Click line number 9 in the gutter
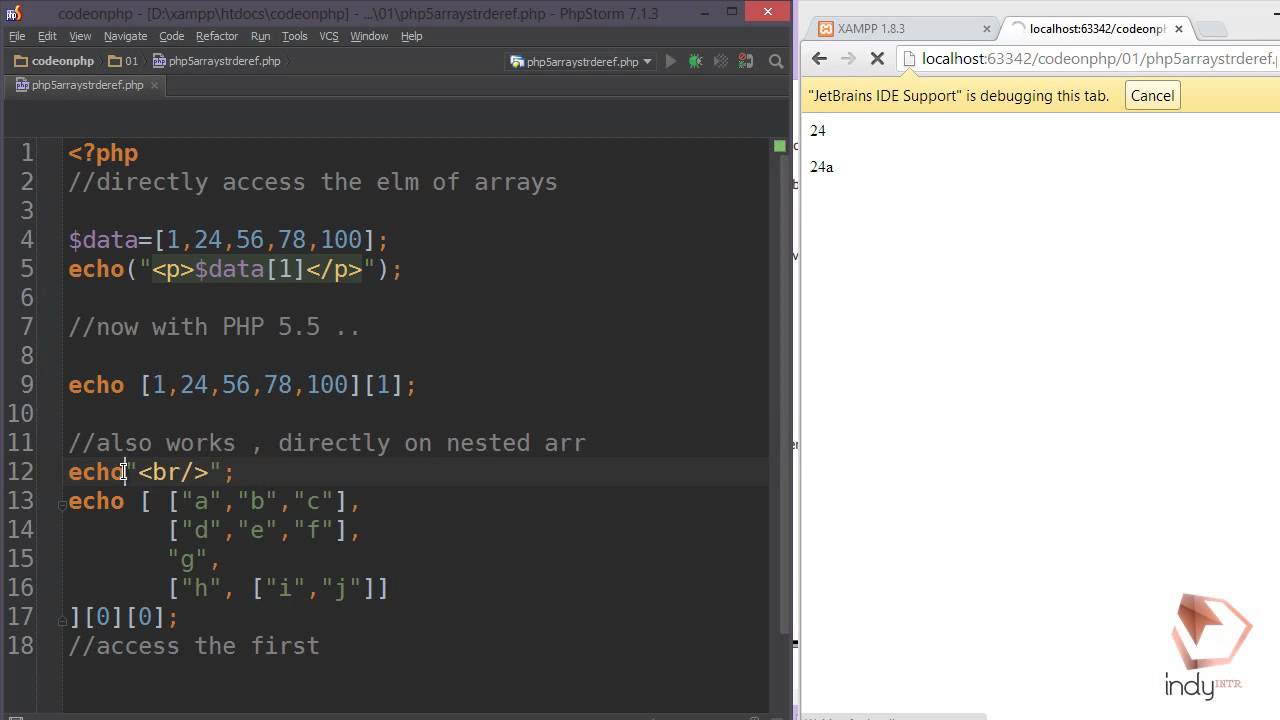1280x720 pixels. click(x=26, y=385)
